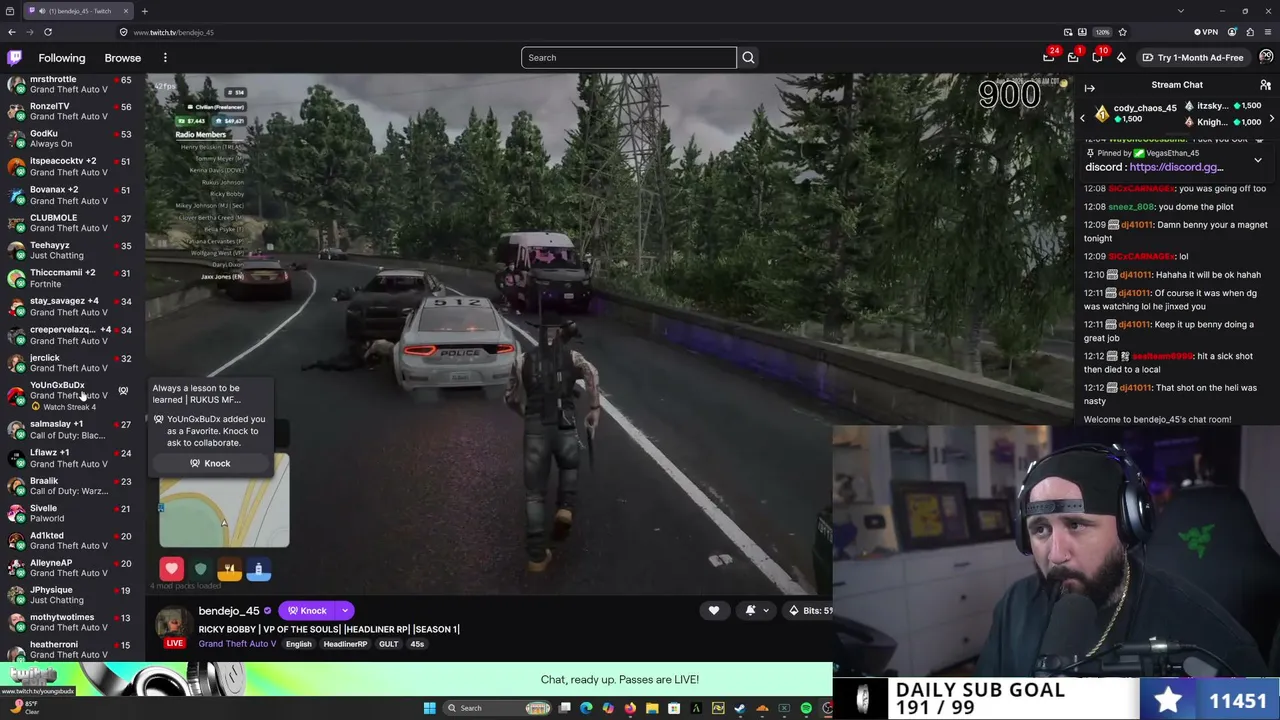The width and height of the screenshot is (1280, 720).
Task: Open the Following page
Action: point(62,58)
